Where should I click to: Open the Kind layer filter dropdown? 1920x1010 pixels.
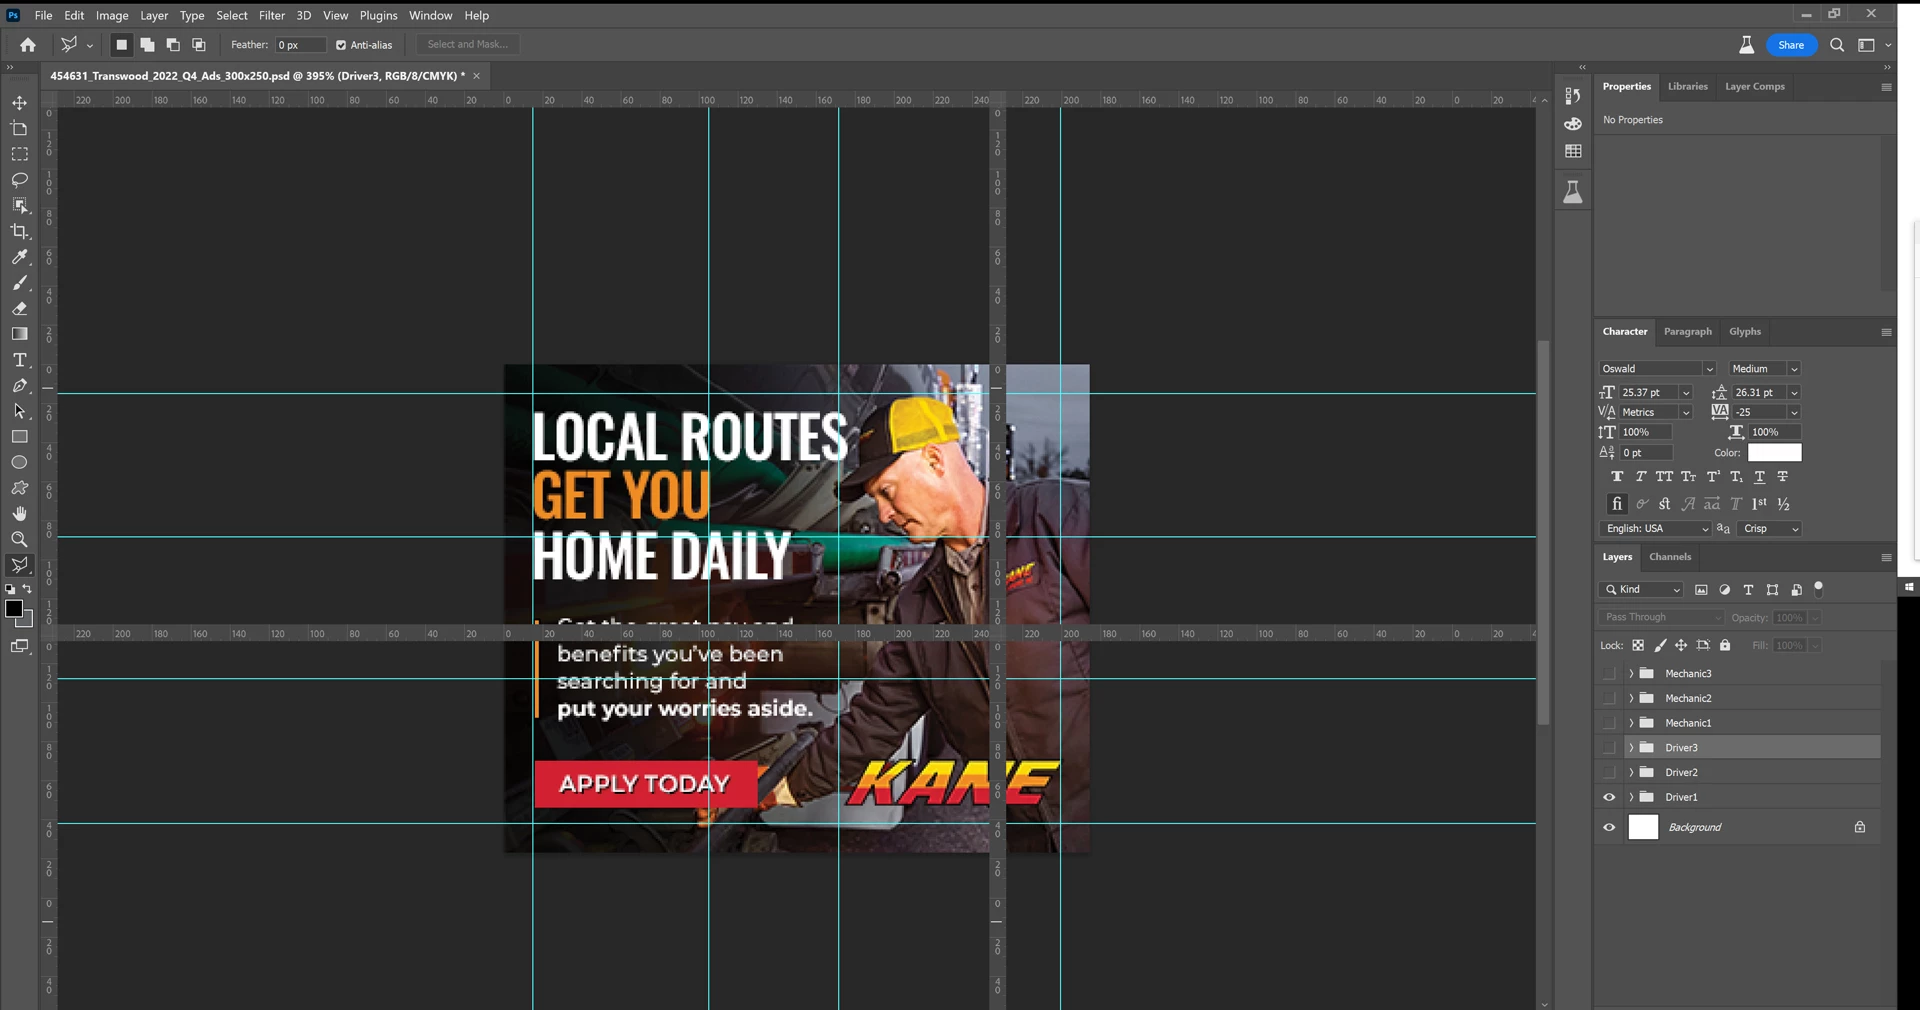[1641, 590]
